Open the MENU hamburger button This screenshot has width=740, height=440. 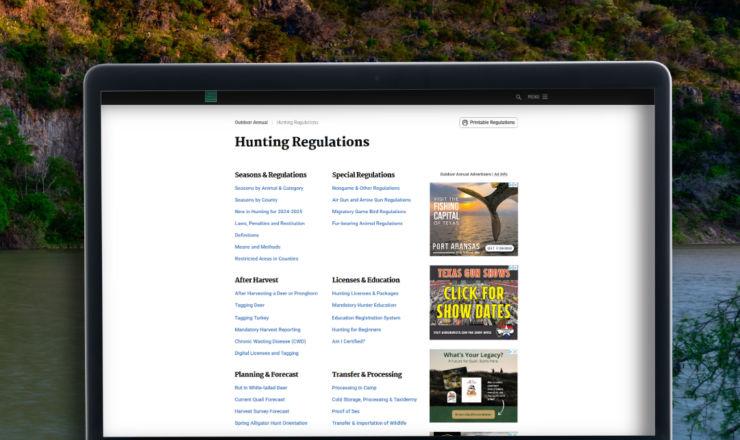pyautogui.click(x=538, y=97)
